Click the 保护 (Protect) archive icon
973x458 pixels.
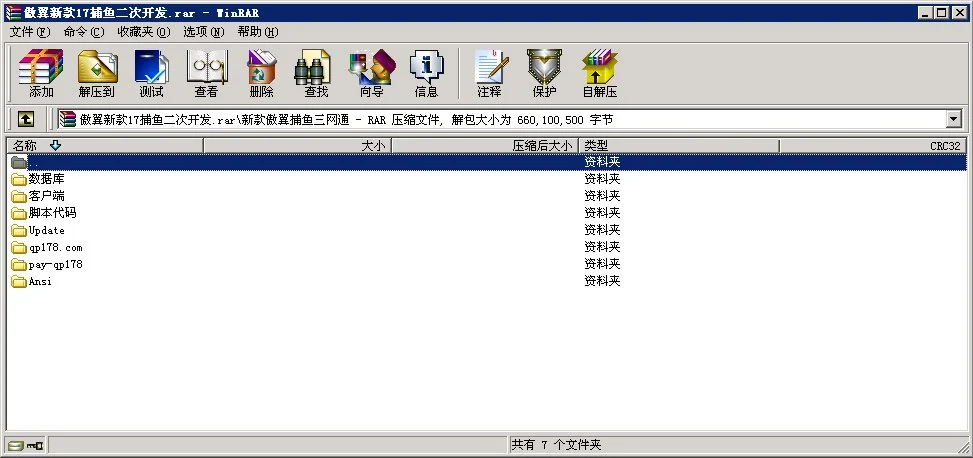544,73
